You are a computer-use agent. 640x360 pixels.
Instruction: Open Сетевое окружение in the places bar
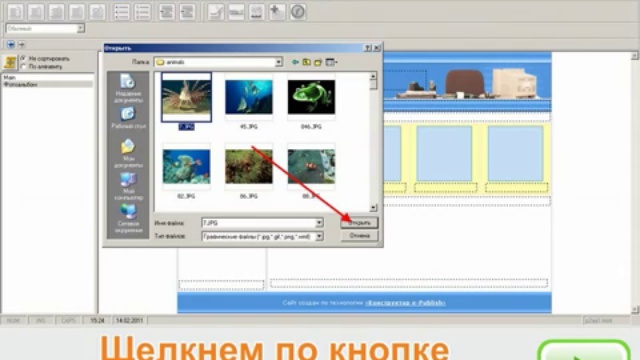pyautogui.click(x=128, y=218)
